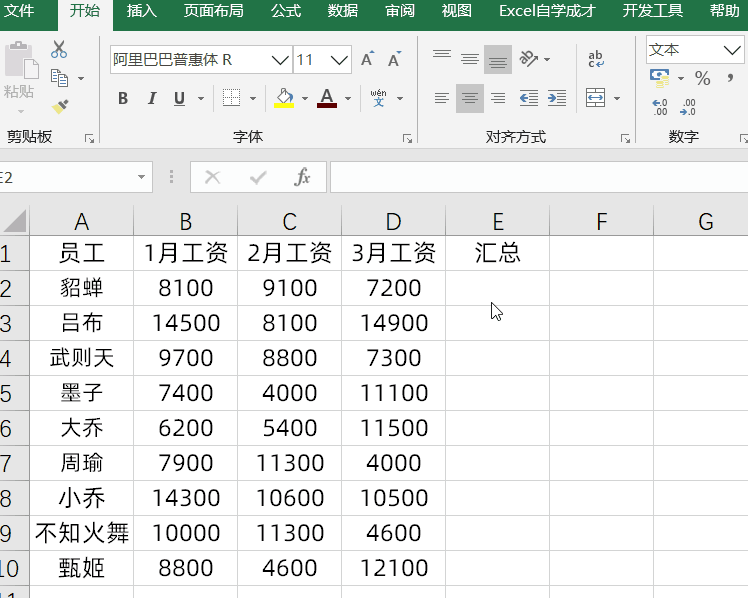Open the 文件 tab
Viewport: 748px width, 598px height.
(19, 10)
